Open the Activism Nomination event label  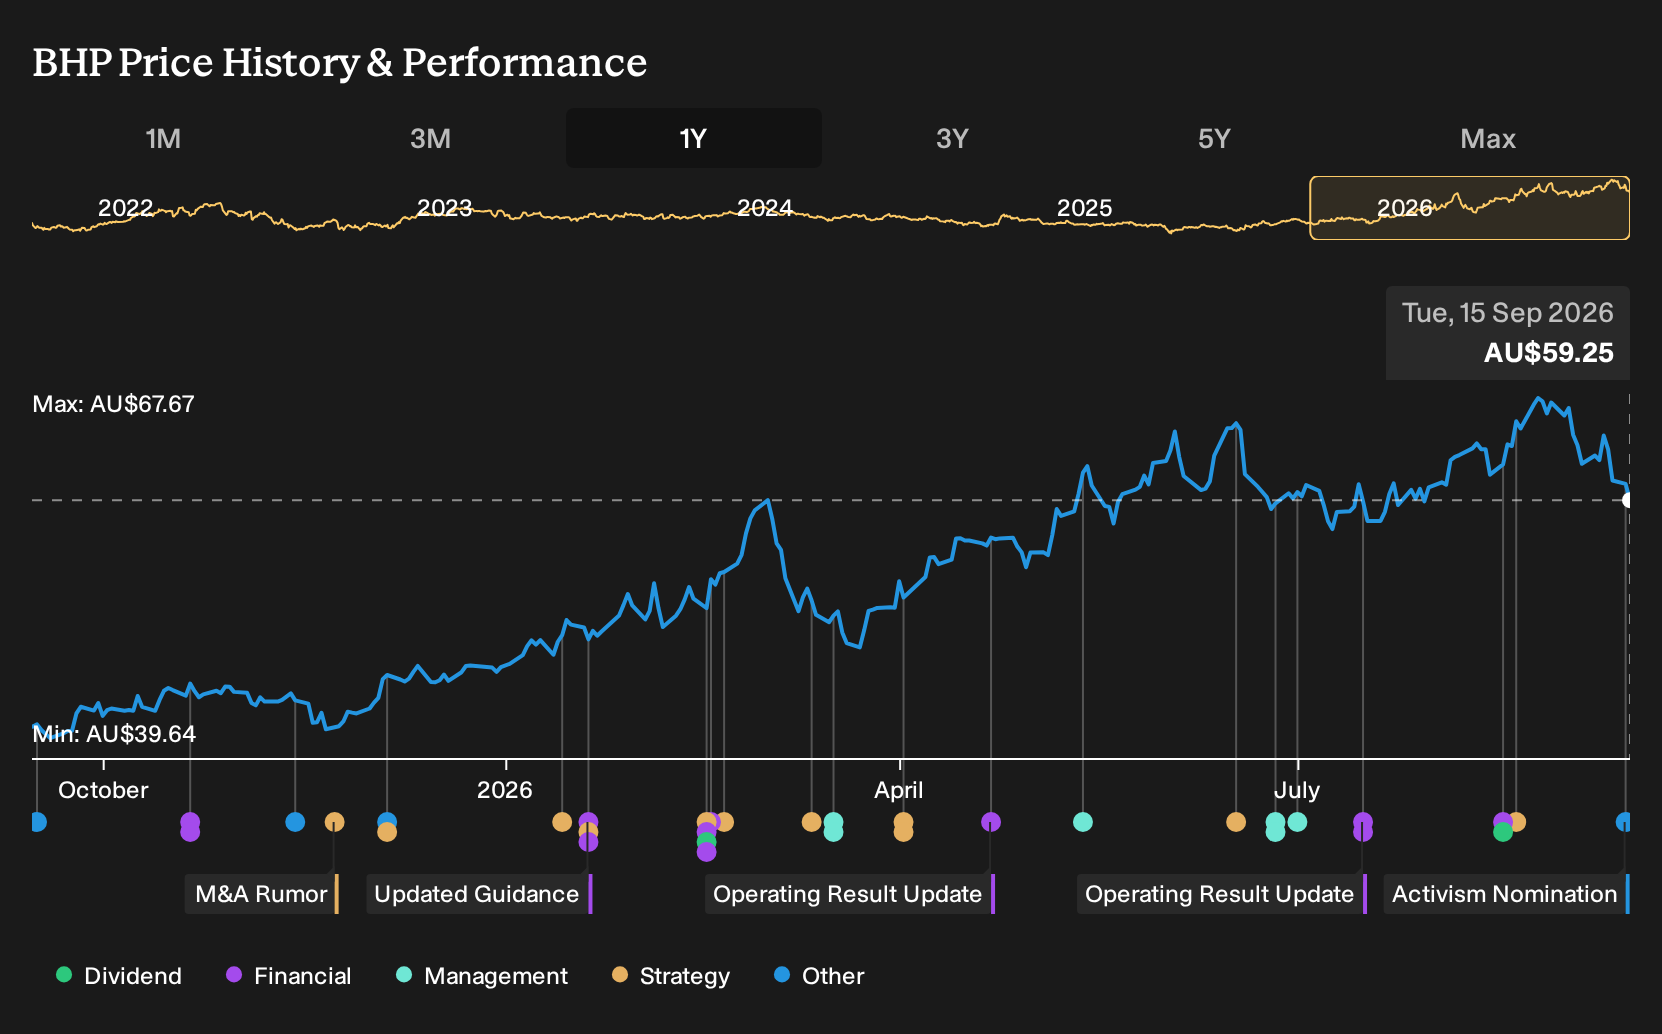coord(1506,894)
